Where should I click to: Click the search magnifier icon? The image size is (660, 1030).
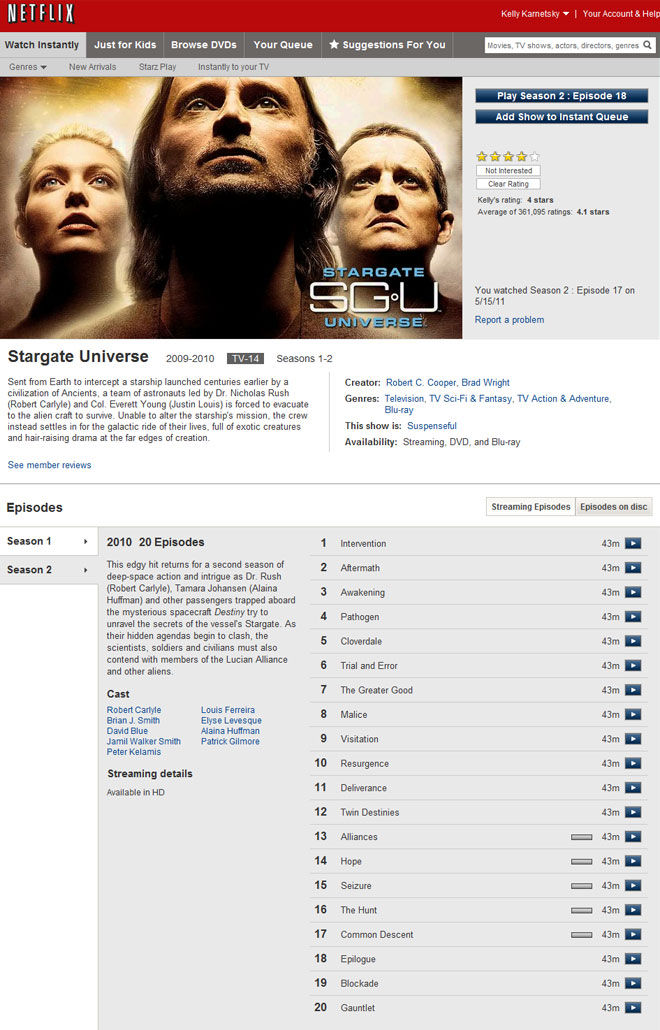coord(648,45)
